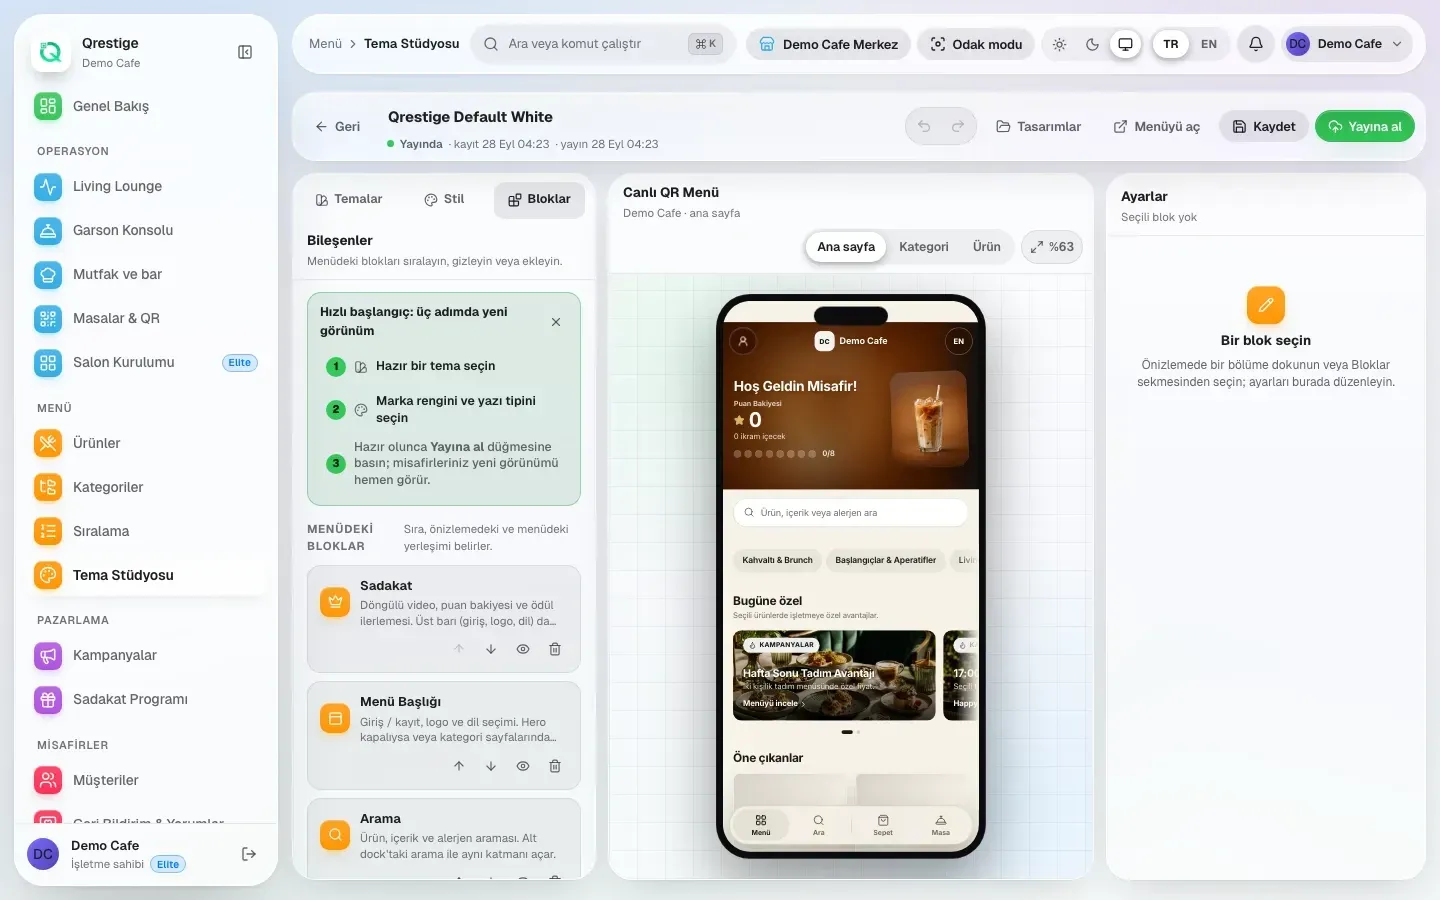Open the notifications bell

click(x=1256, y=44)
